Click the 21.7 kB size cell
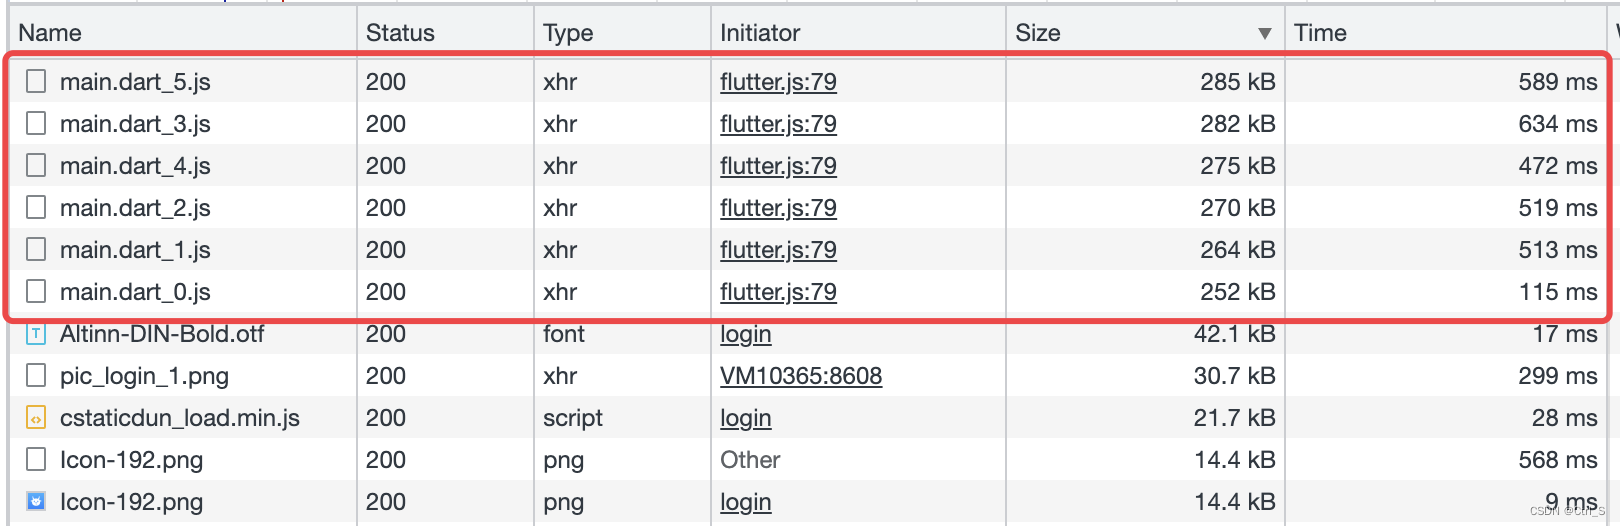 1235,418
